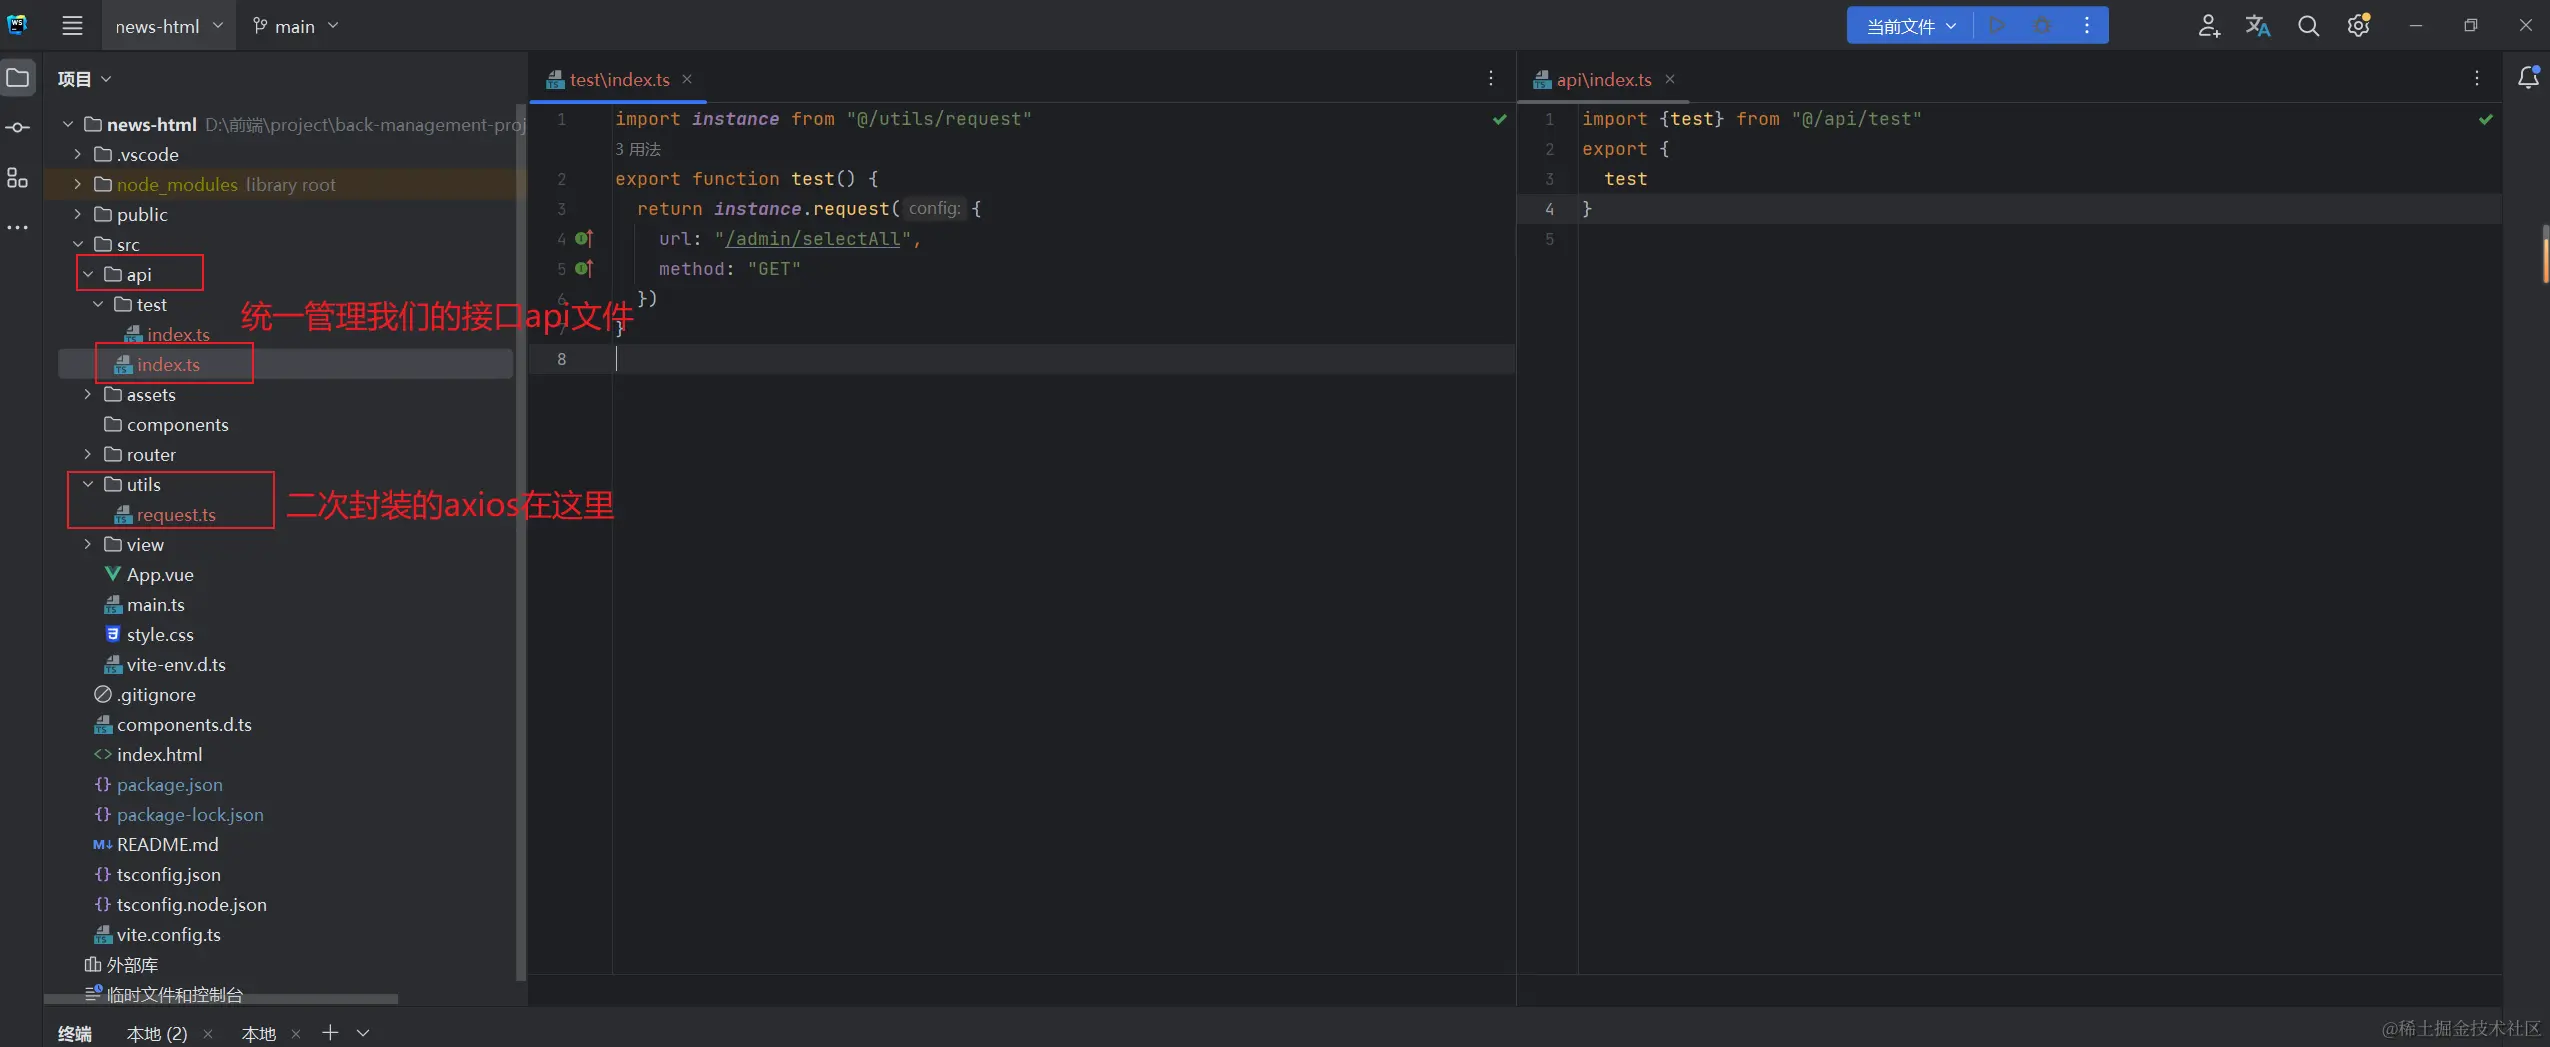Open Search Everywhere magnifier icon
The width and height of the screenshot is (2550, 1047).
(x=2308, y=26)
